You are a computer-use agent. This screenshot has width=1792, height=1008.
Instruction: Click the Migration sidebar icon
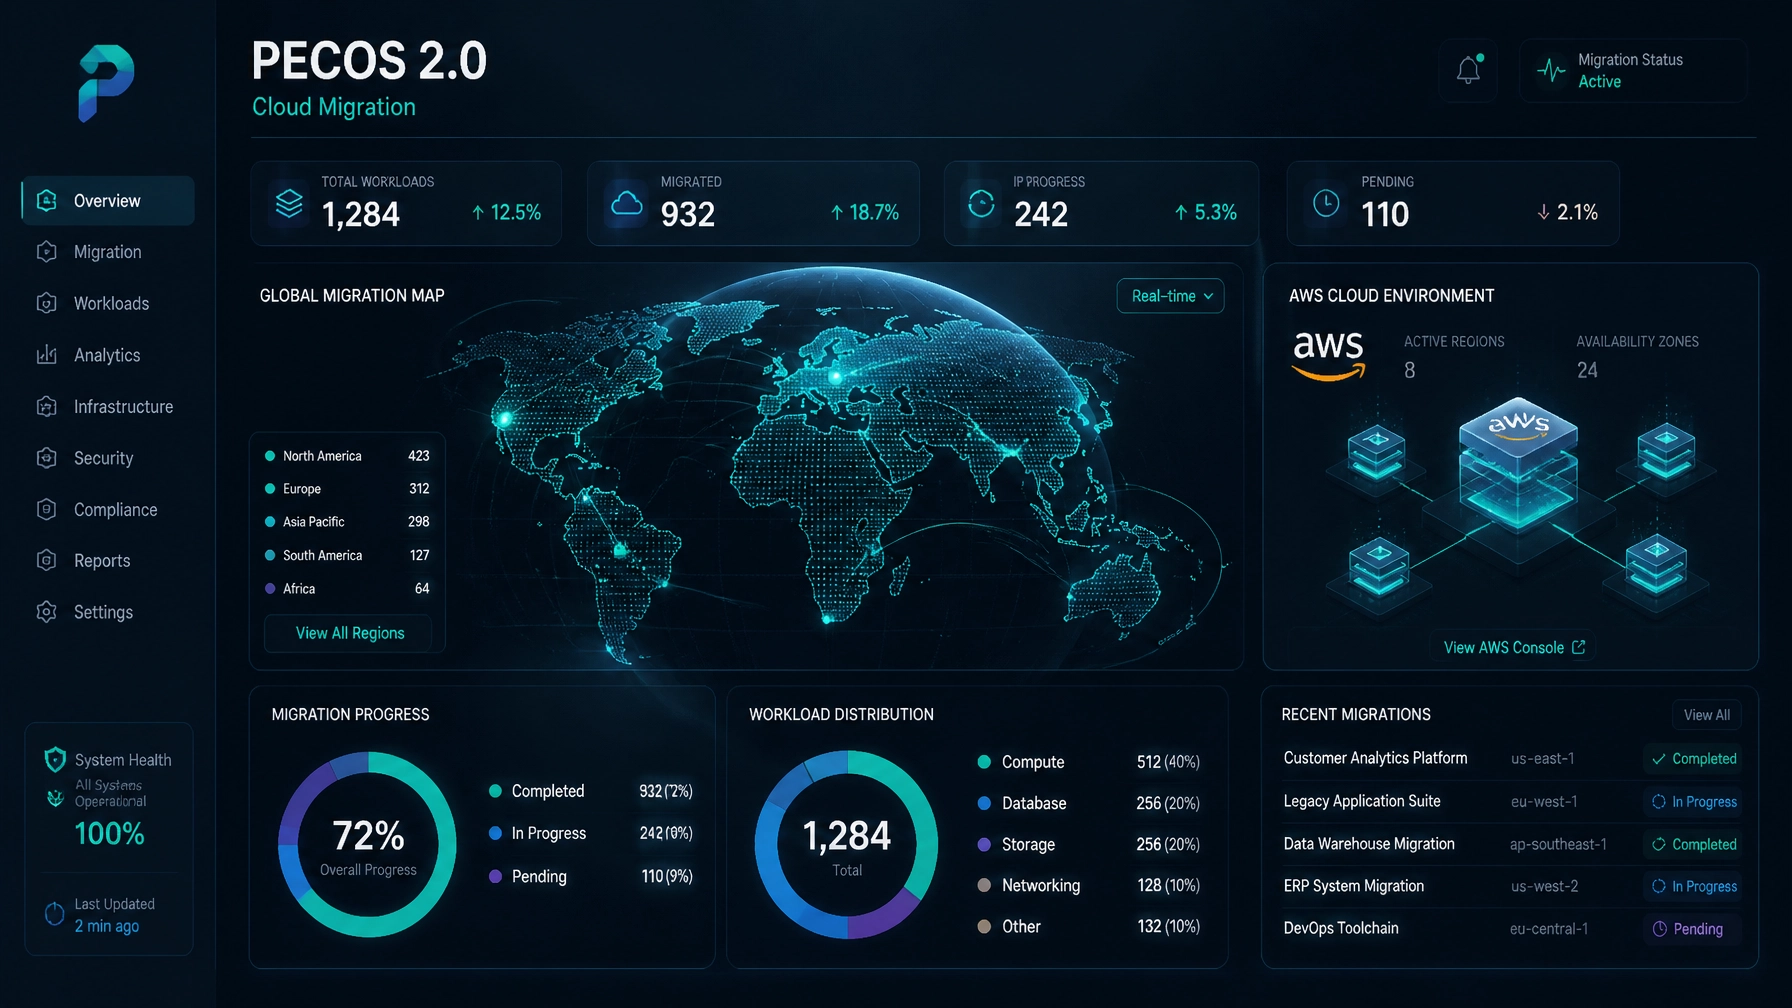coord(47,252)
